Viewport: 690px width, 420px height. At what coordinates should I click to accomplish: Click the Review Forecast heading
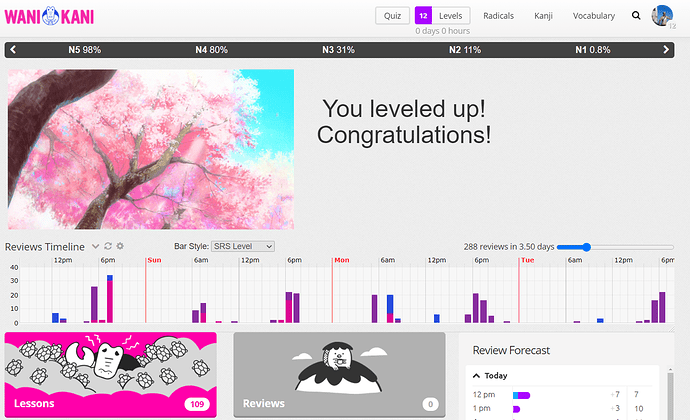pyautogui.click(x=511, y=350)
